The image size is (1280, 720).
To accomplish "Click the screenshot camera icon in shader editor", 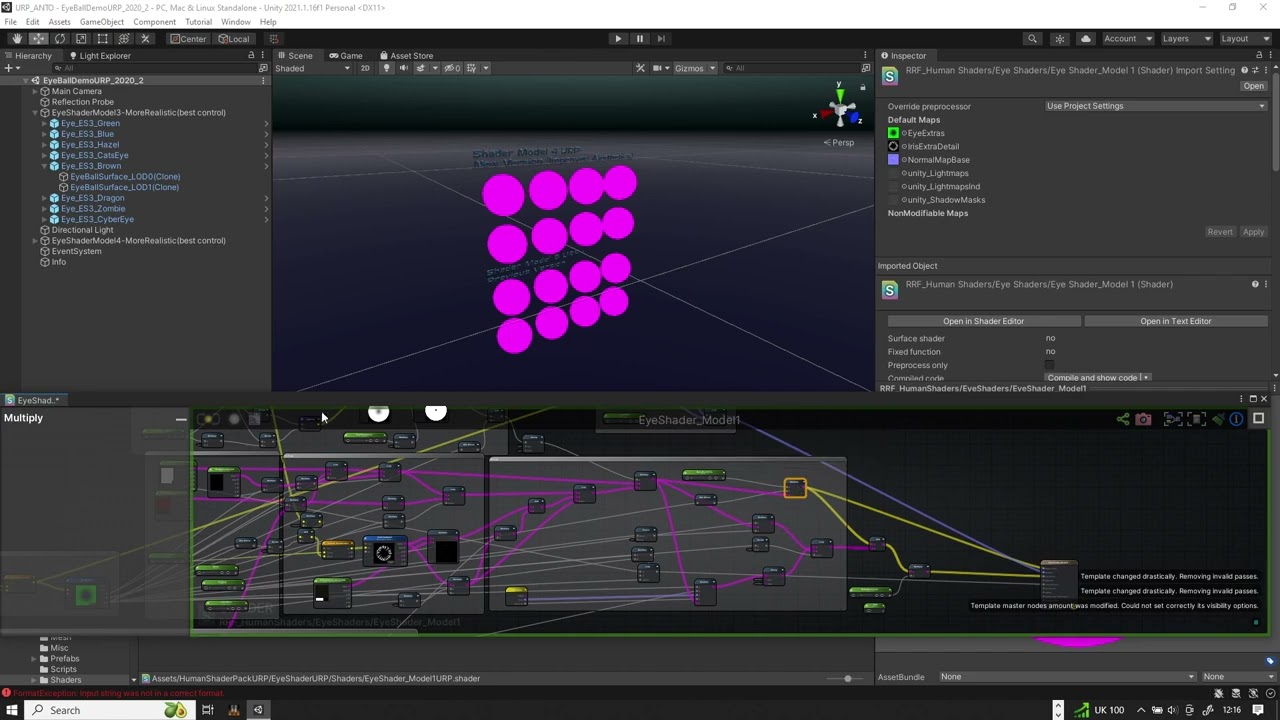I will (x=1143, y=420).
